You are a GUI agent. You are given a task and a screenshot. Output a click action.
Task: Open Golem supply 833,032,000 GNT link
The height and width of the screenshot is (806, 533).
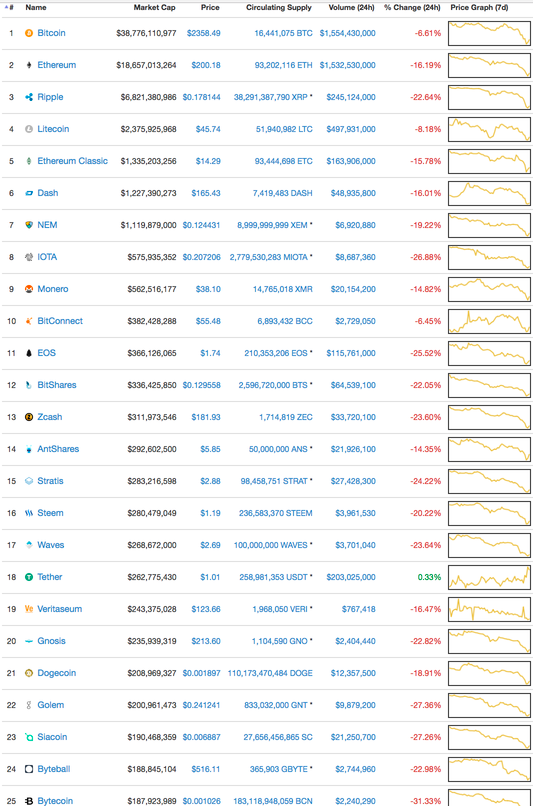point(275,705)
